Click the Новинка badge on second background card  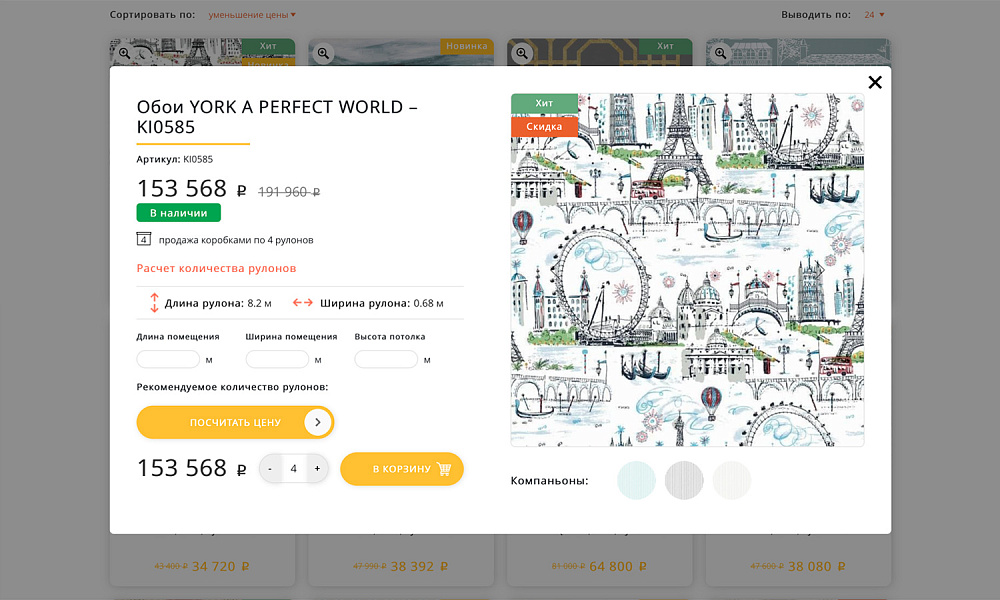pyautogui.click(x=467, y=46)
